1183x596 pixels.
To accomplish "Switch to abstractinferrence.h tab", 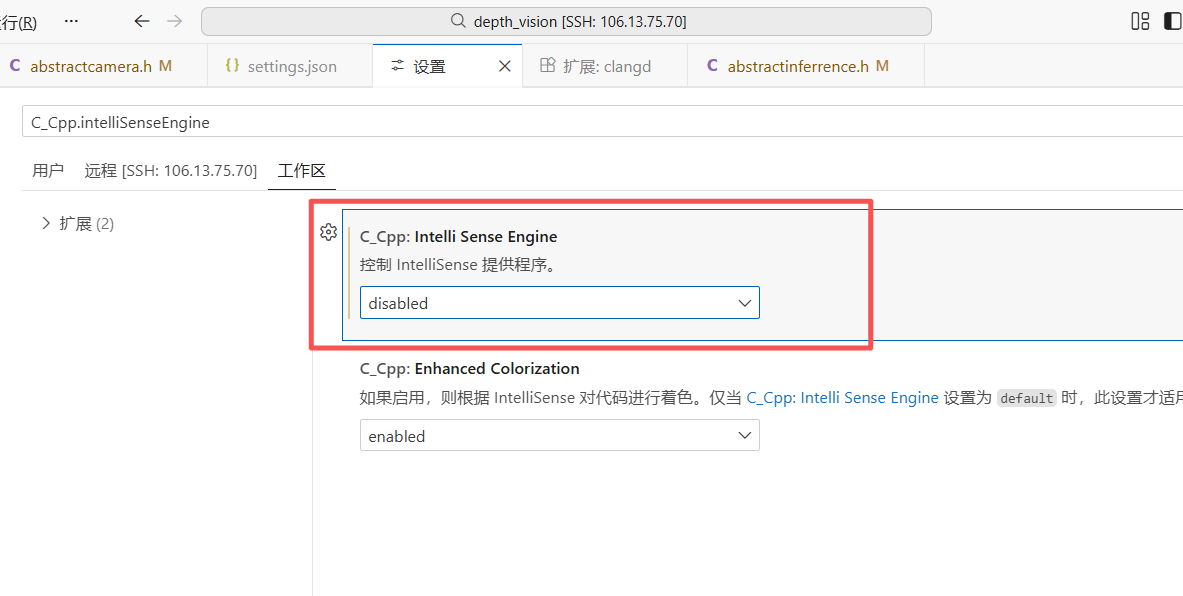I will point(806,66).
